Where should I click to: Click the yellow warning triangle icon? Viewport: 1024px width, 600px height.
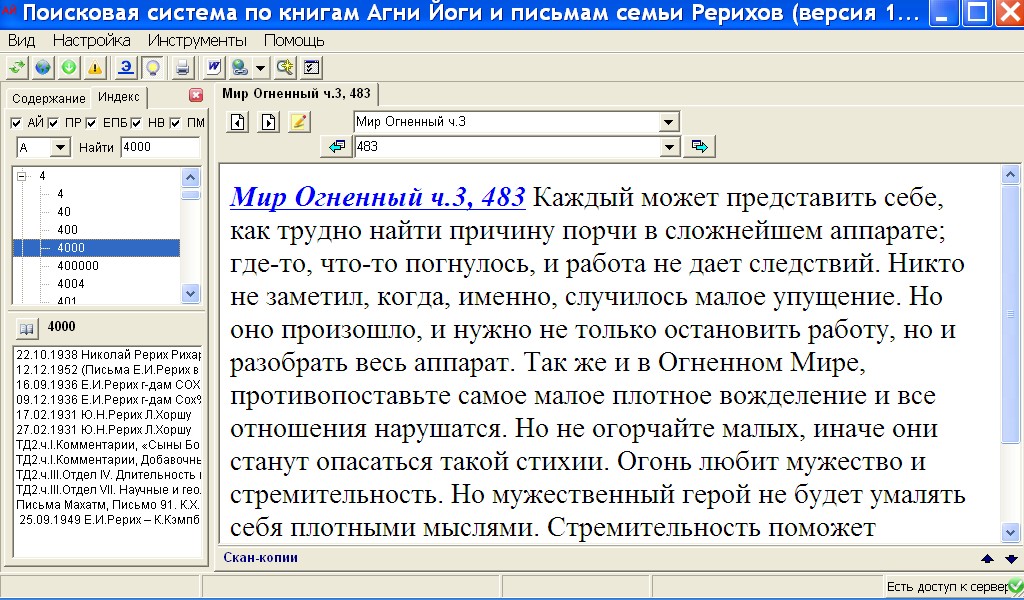[95, 68]
